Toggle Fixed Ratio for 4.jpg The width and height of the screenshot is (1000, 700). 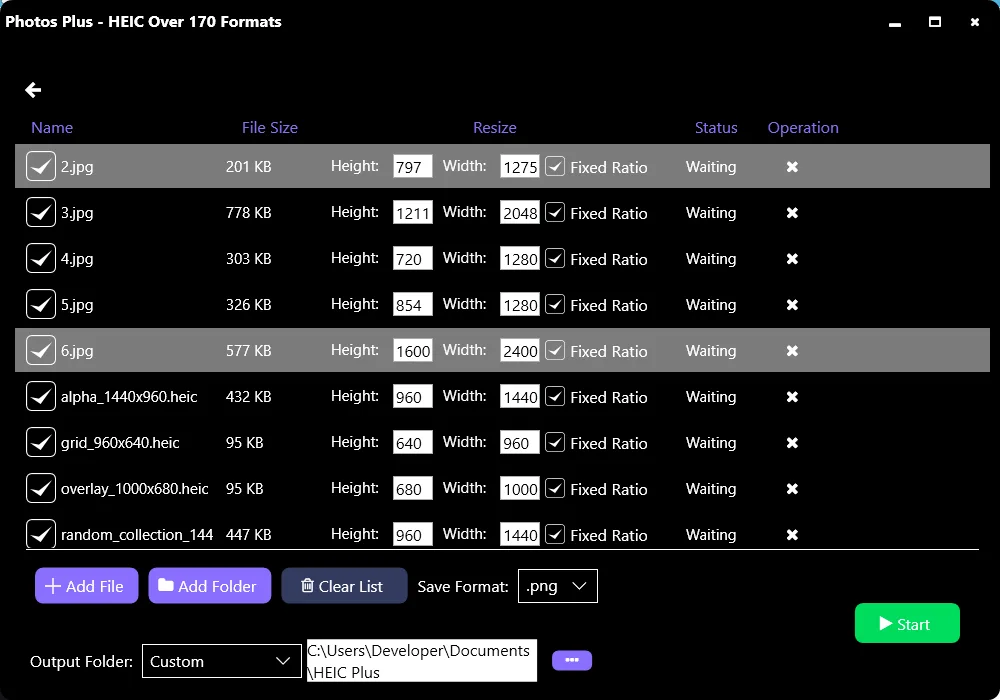coord(555,258)
